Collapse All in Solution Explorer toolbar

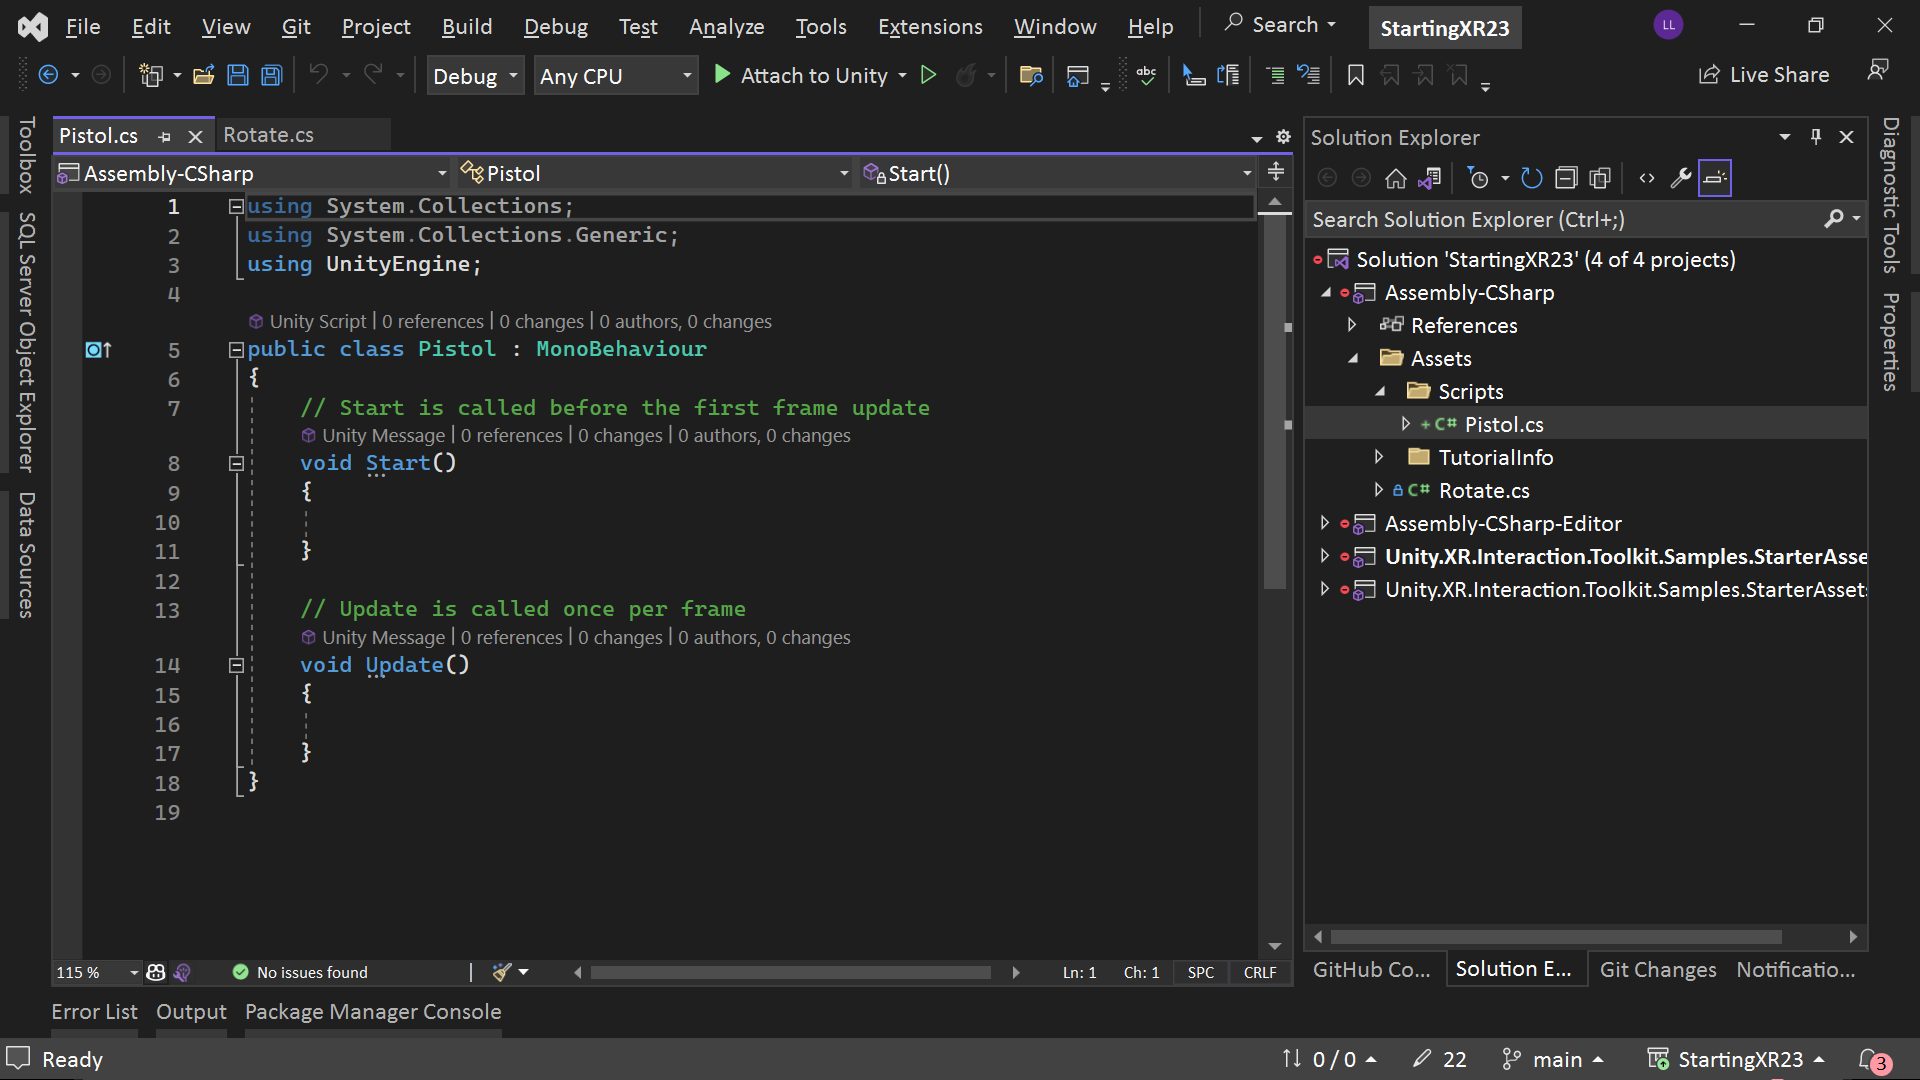(x=1566, y=178)
